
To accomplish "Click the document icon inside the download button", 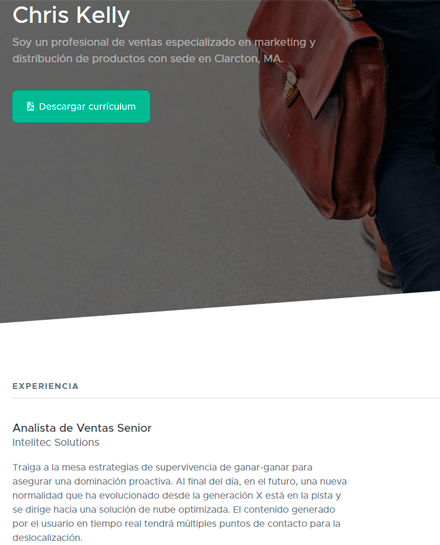I will [x=30, y=106].
